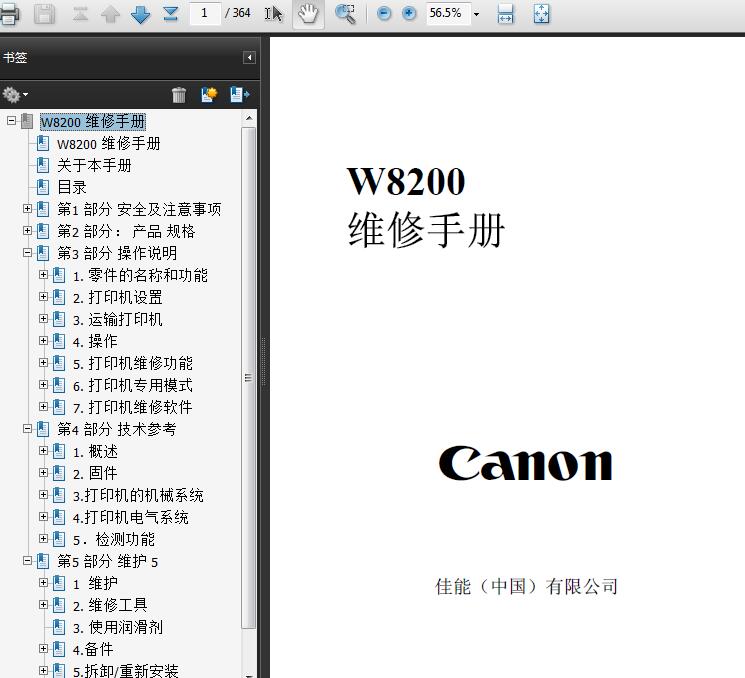Choose the marquee zoom tool
The width and height of the screenshot is (745, 678).
click(x=346, y=13)
